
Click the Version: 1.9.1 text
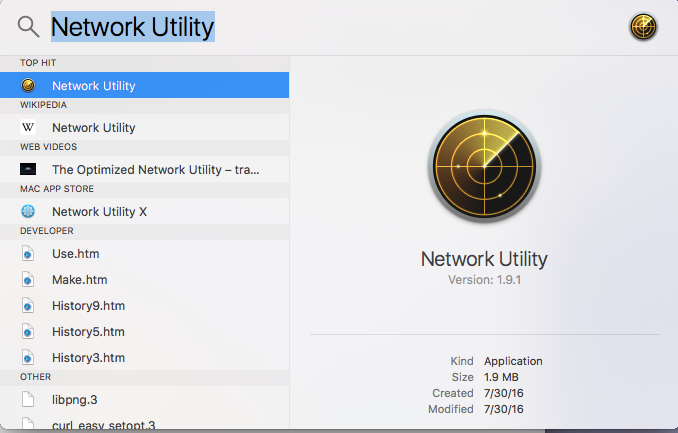pyautogui.click(x=484, y=280)
